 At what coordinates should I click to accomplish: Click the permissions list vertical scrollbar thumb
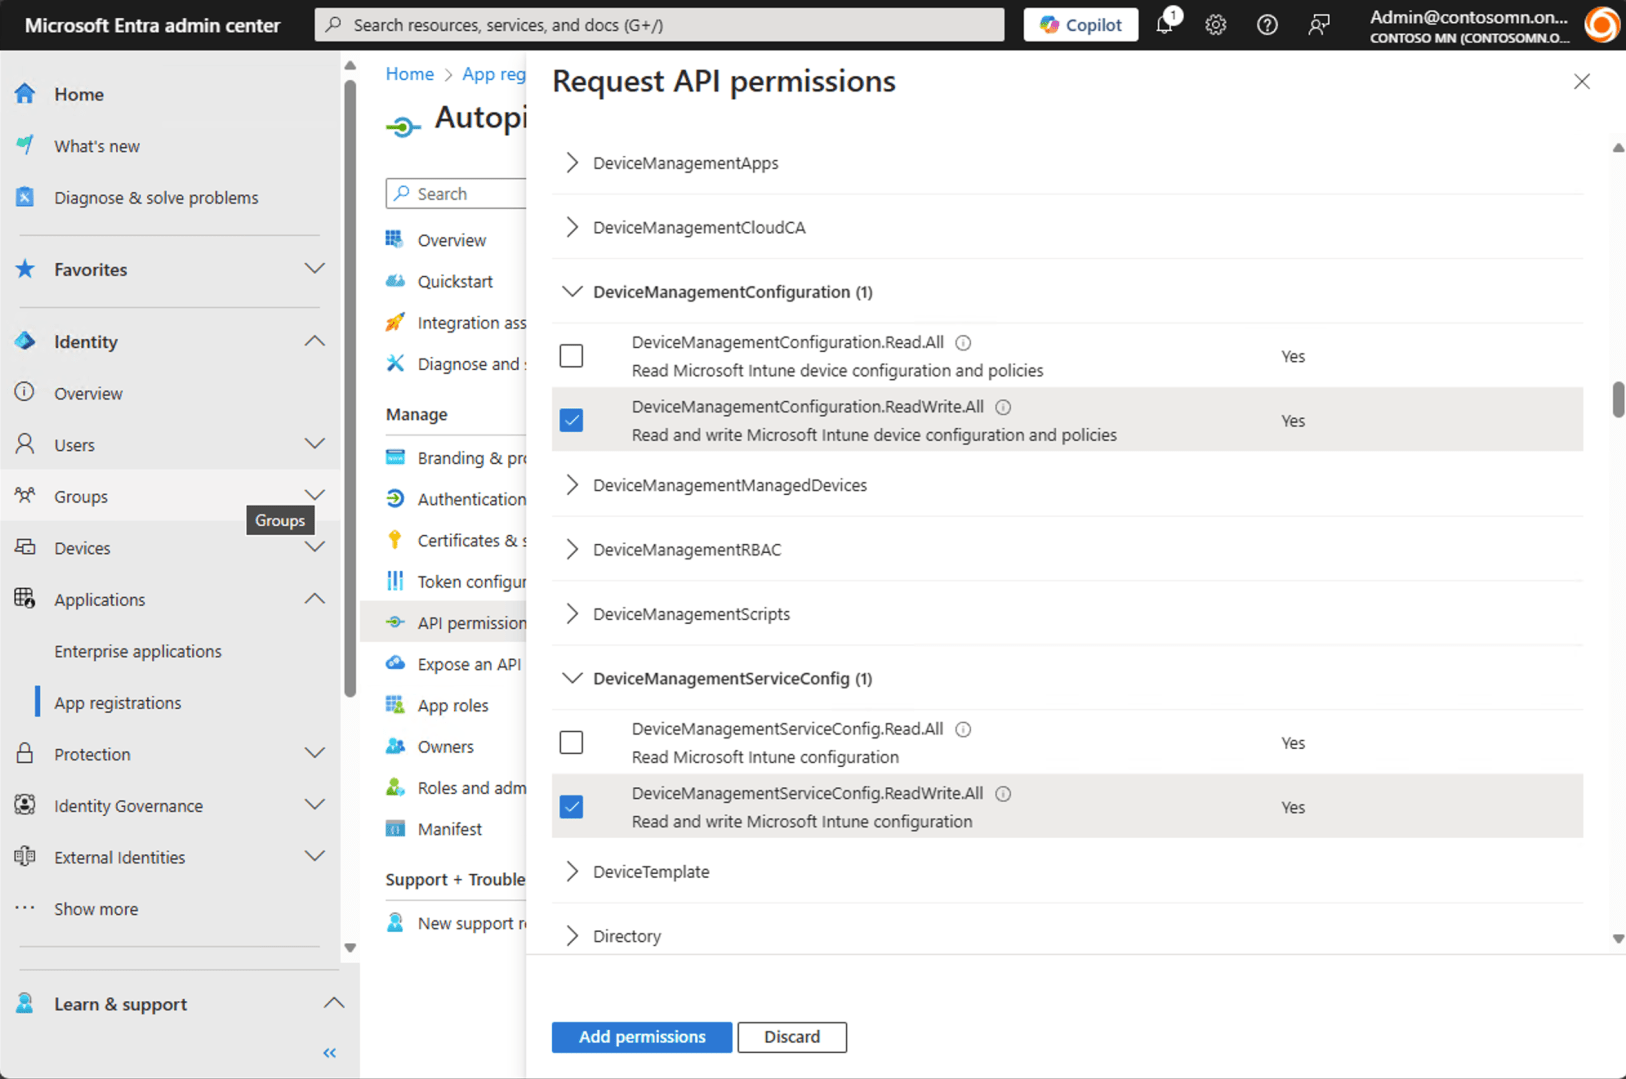(1618, 400)
